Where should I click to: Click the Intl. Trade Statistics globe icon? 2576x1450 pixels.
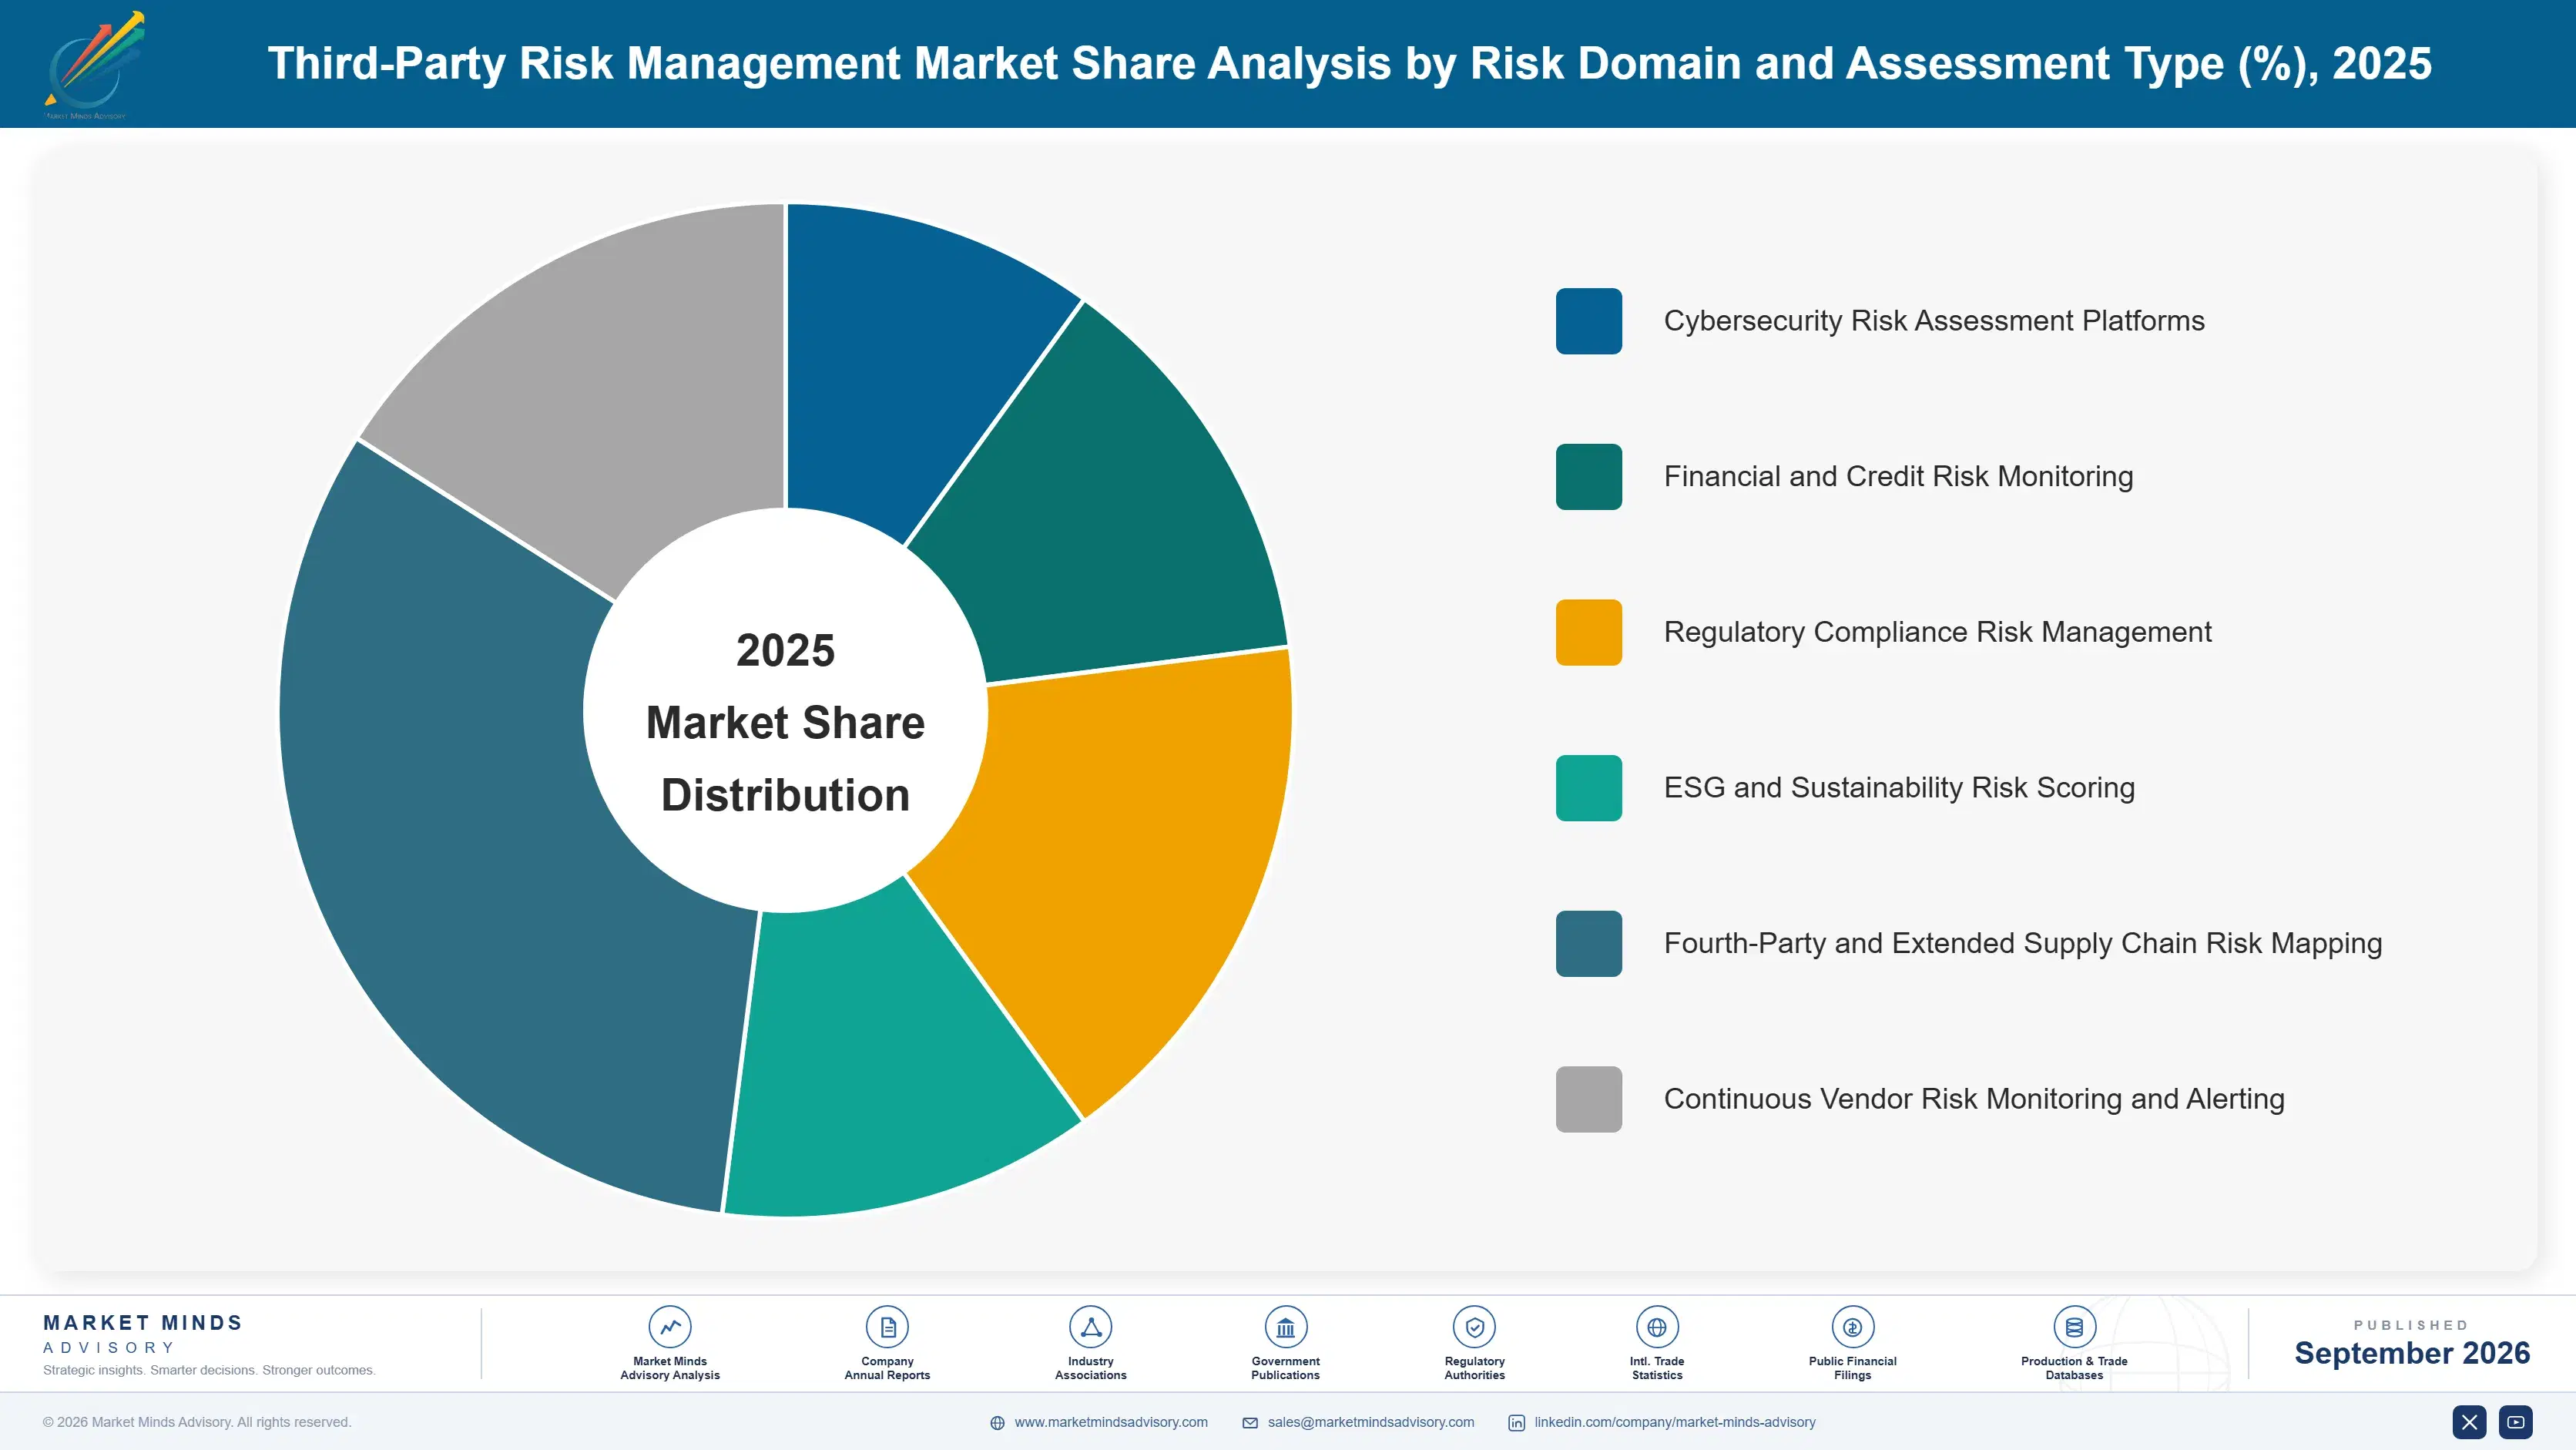coord(1657,1327)
